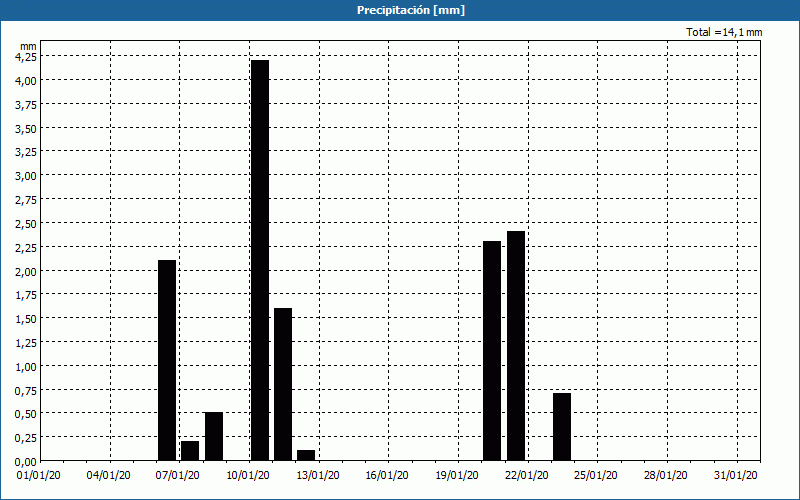Viewport: 800px width, 500px height.
Task: Click the 1,00 y-axis value
Action: coord(26,366)
